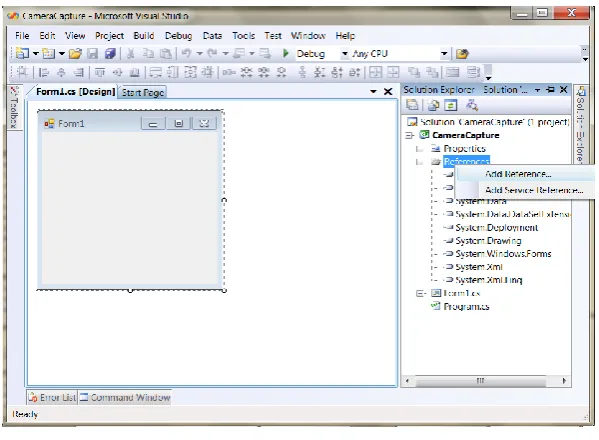The height and width of the screenshot is (440, 599).
Task: Open the File menu
Action: coord(22,36)
